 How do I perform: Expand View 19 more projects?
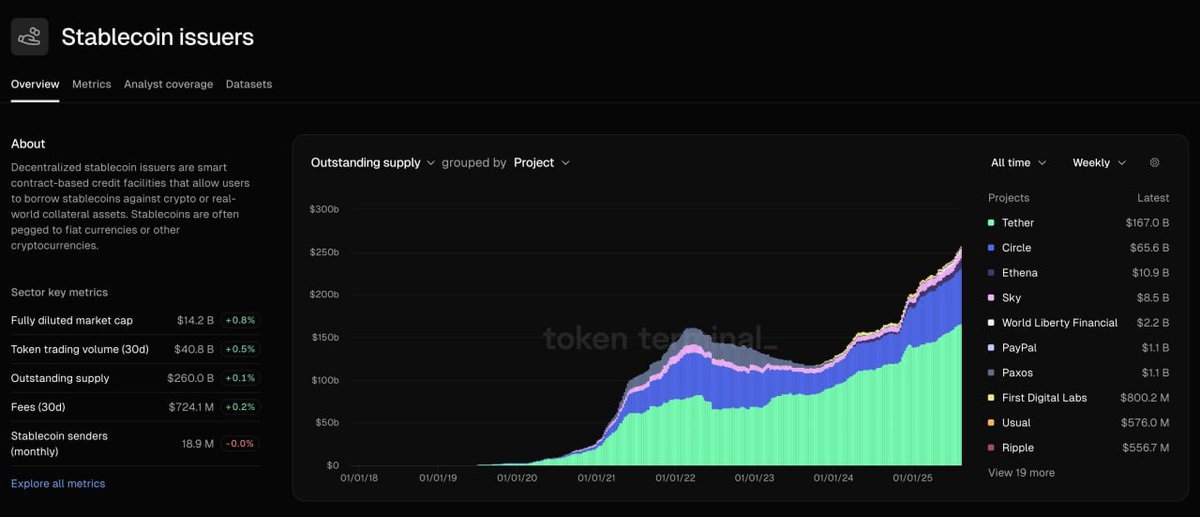point(1021,473)
